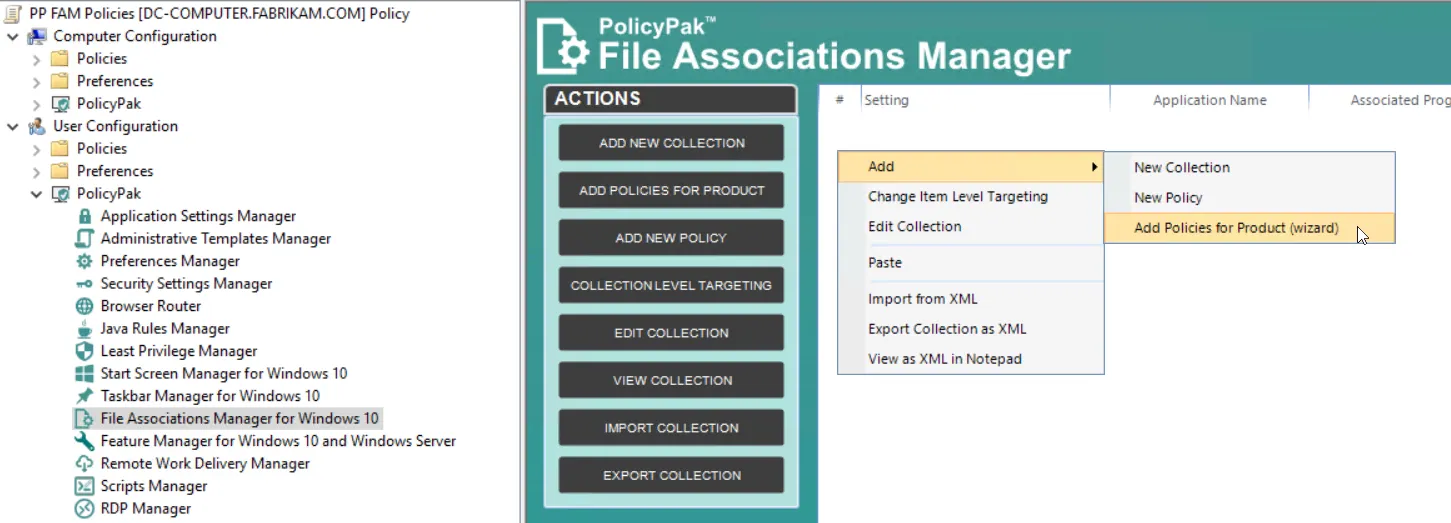
Task: Sort by the Application Name column header
Action: pyautogui.click(x=1209, y=100)
